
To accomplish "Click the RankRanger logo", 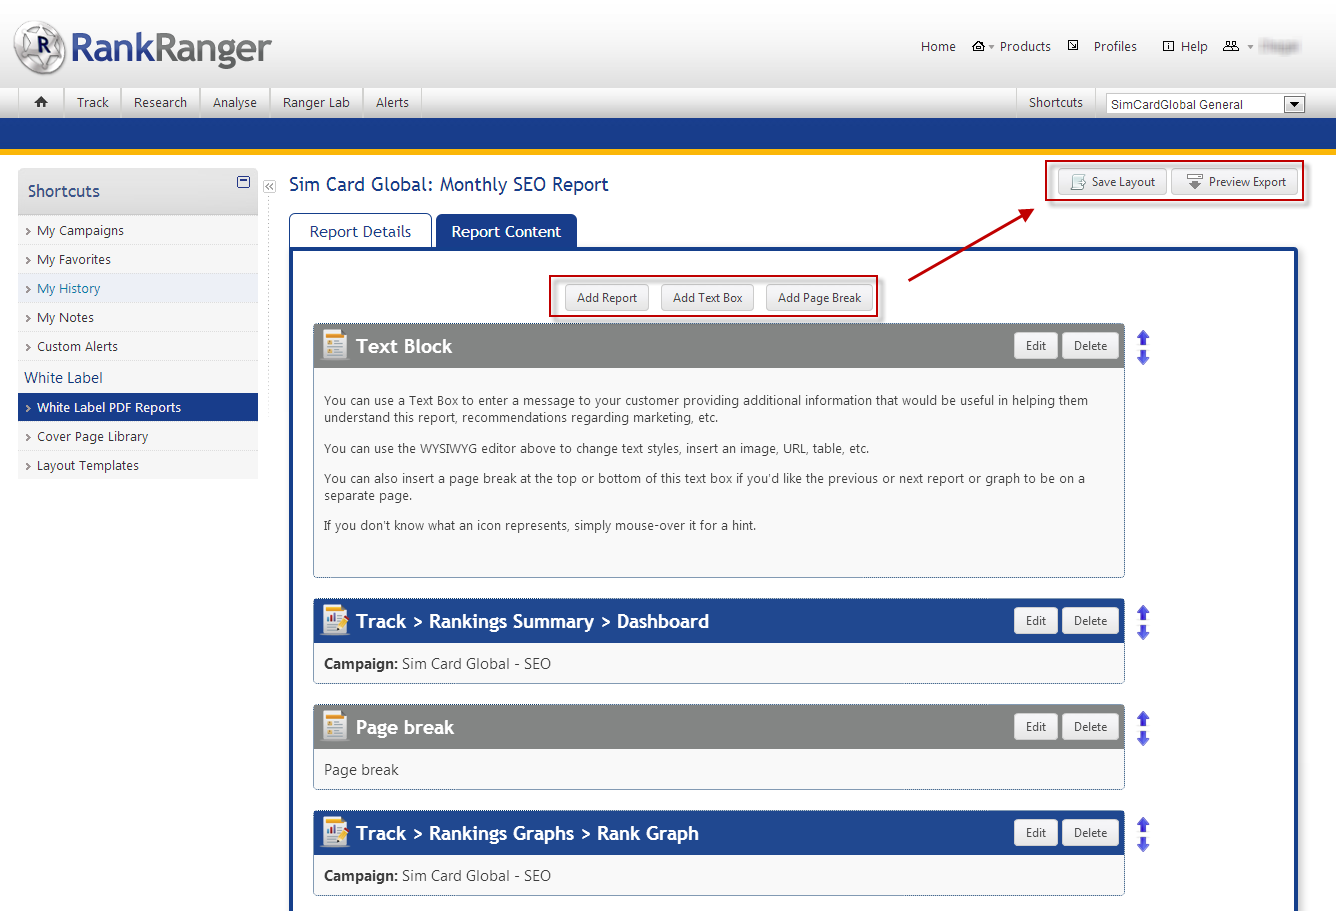I will coord(142,47).
